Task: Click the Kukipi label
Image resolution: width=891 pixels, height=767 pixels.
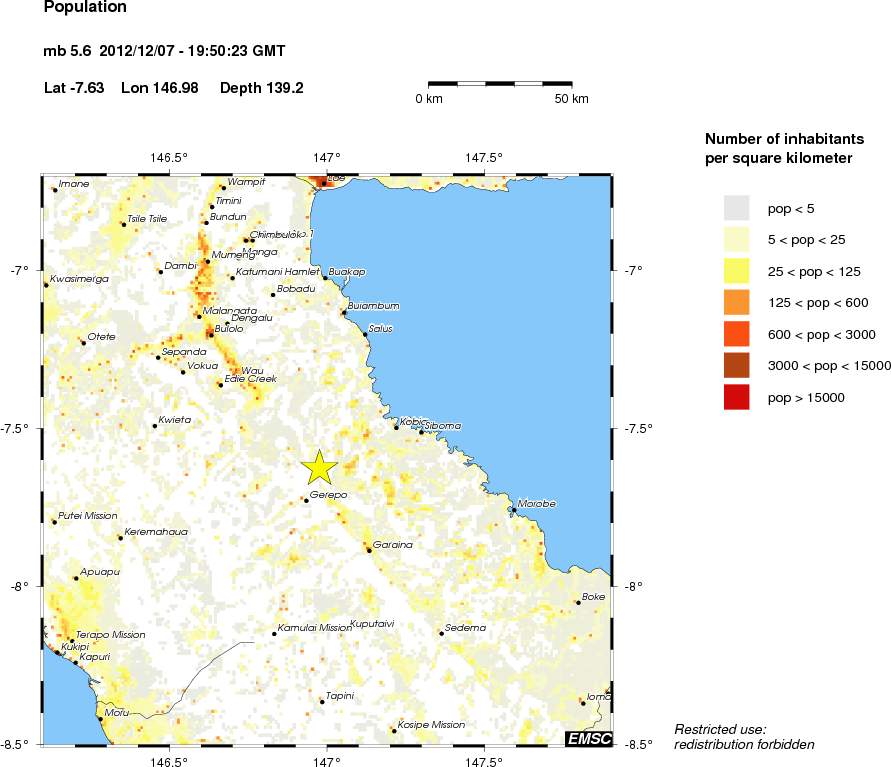Action: [x=75, y=647]
